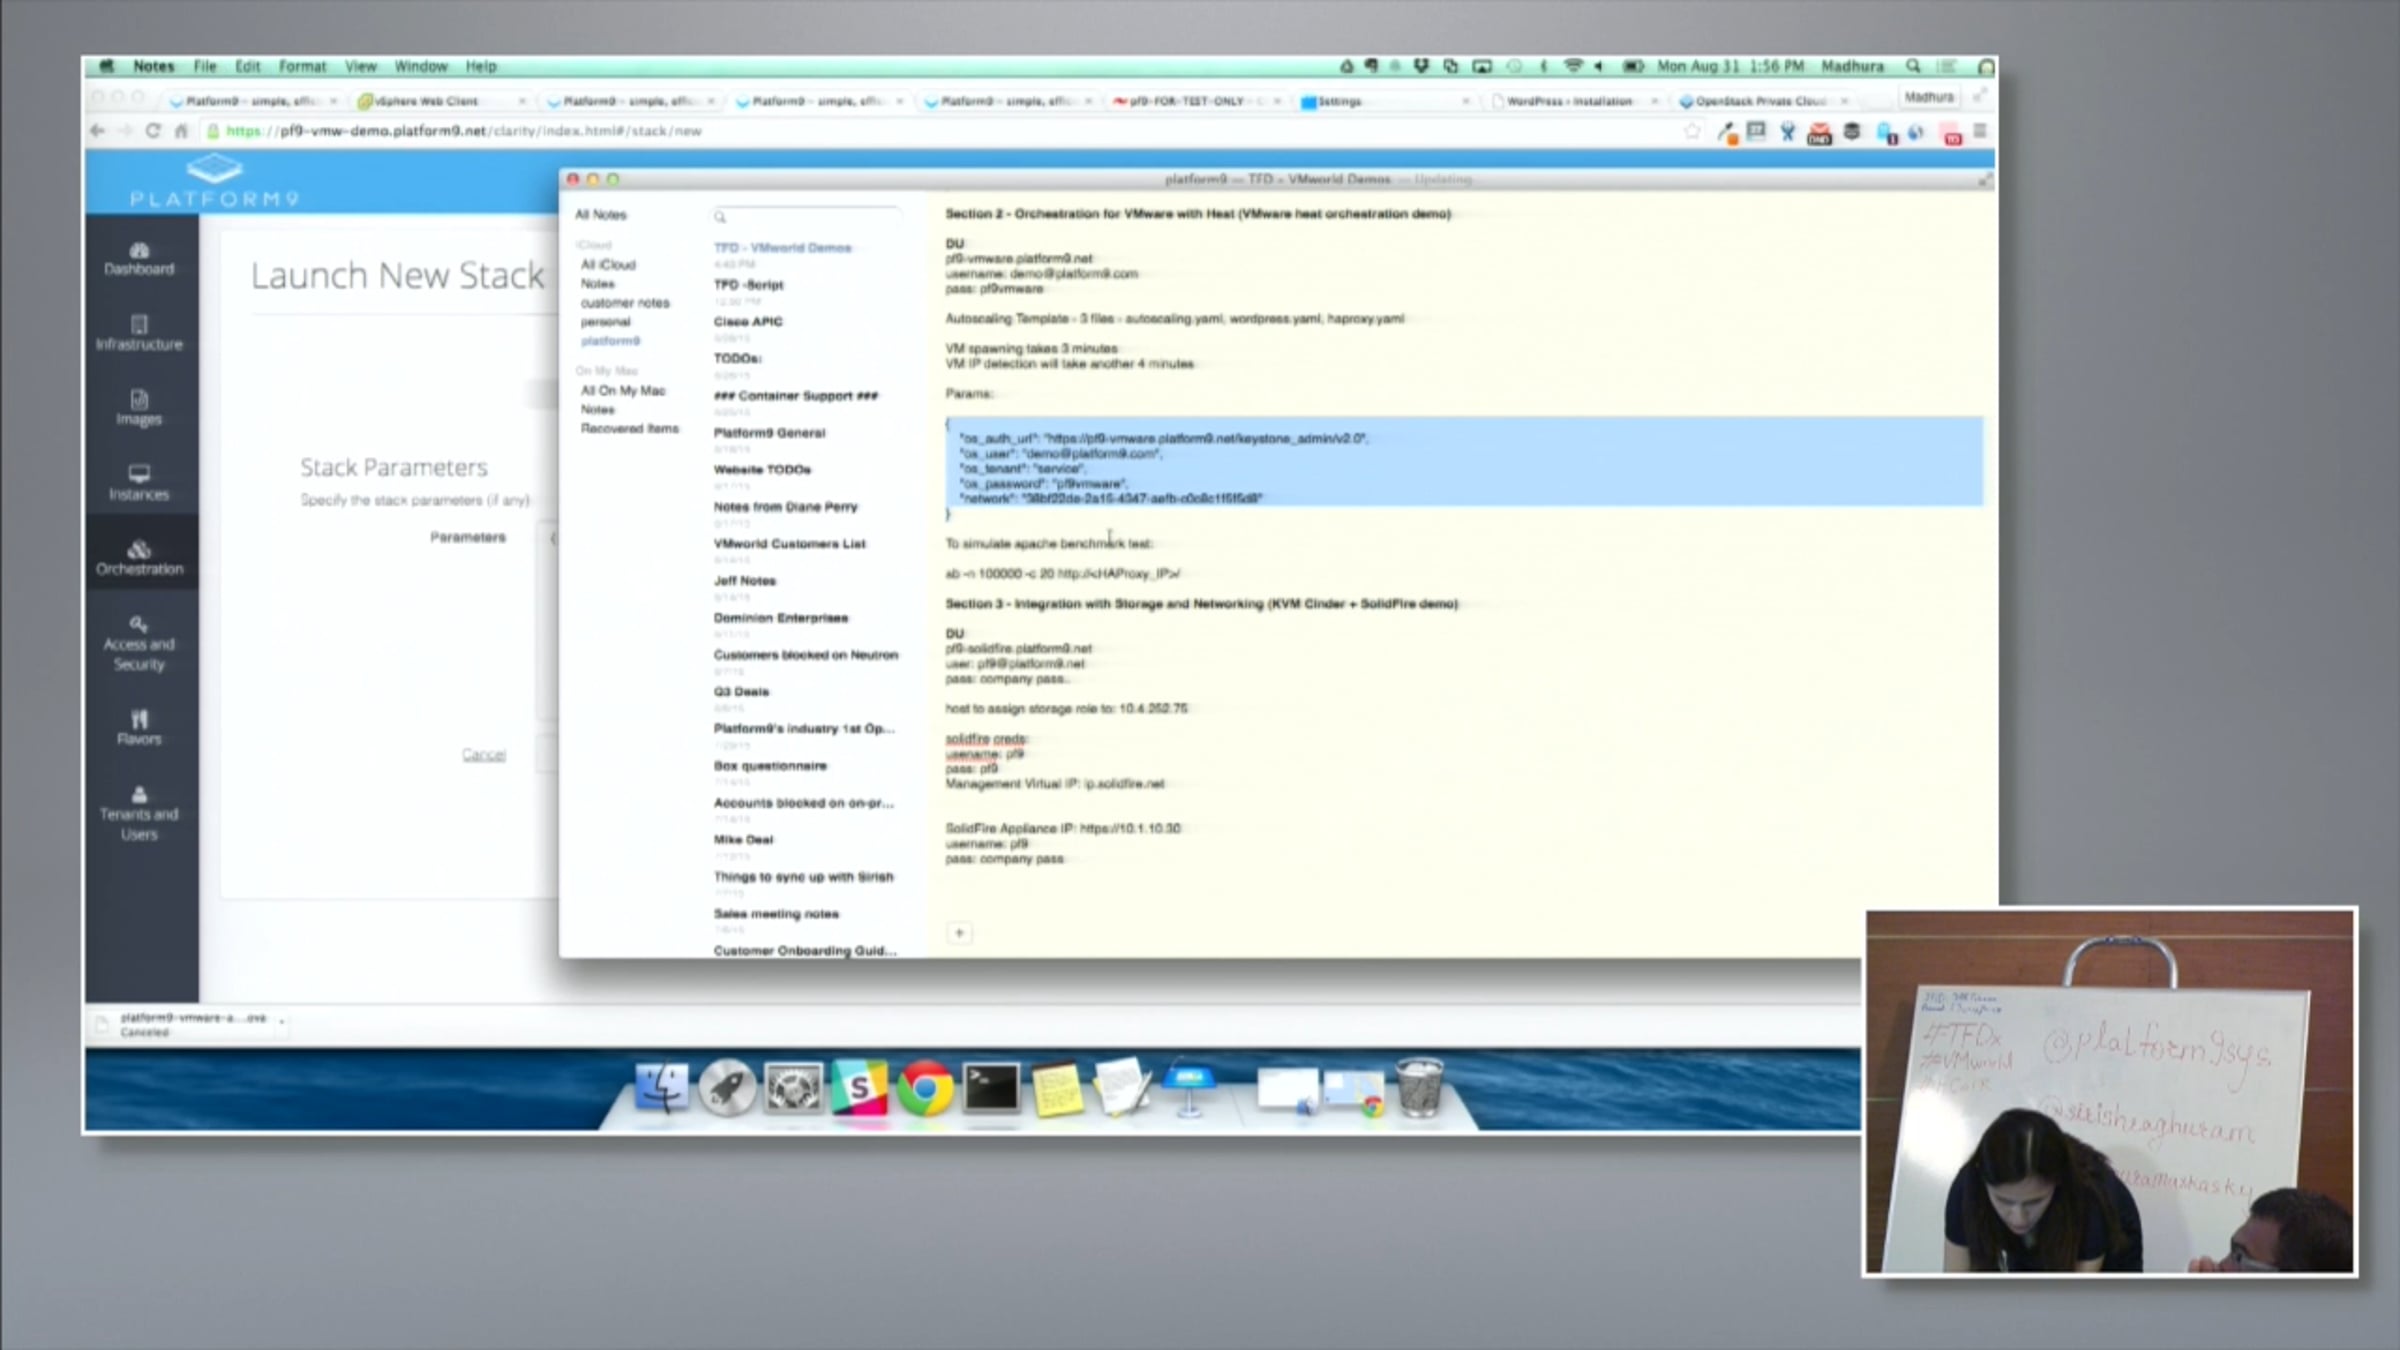The image size is (2400, 1350).
Task: Select the personal folder in Notes
Action: (x=606, y=322)
